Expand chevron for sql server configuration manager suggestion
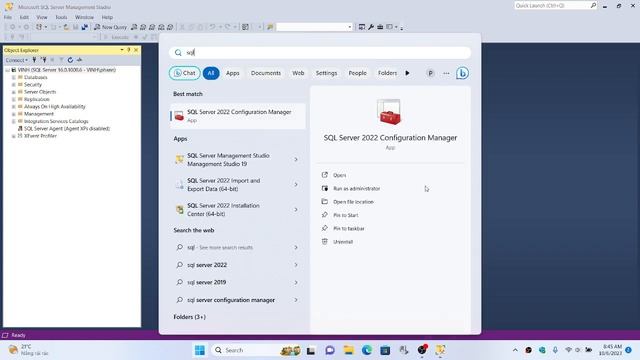 [296, 300]
